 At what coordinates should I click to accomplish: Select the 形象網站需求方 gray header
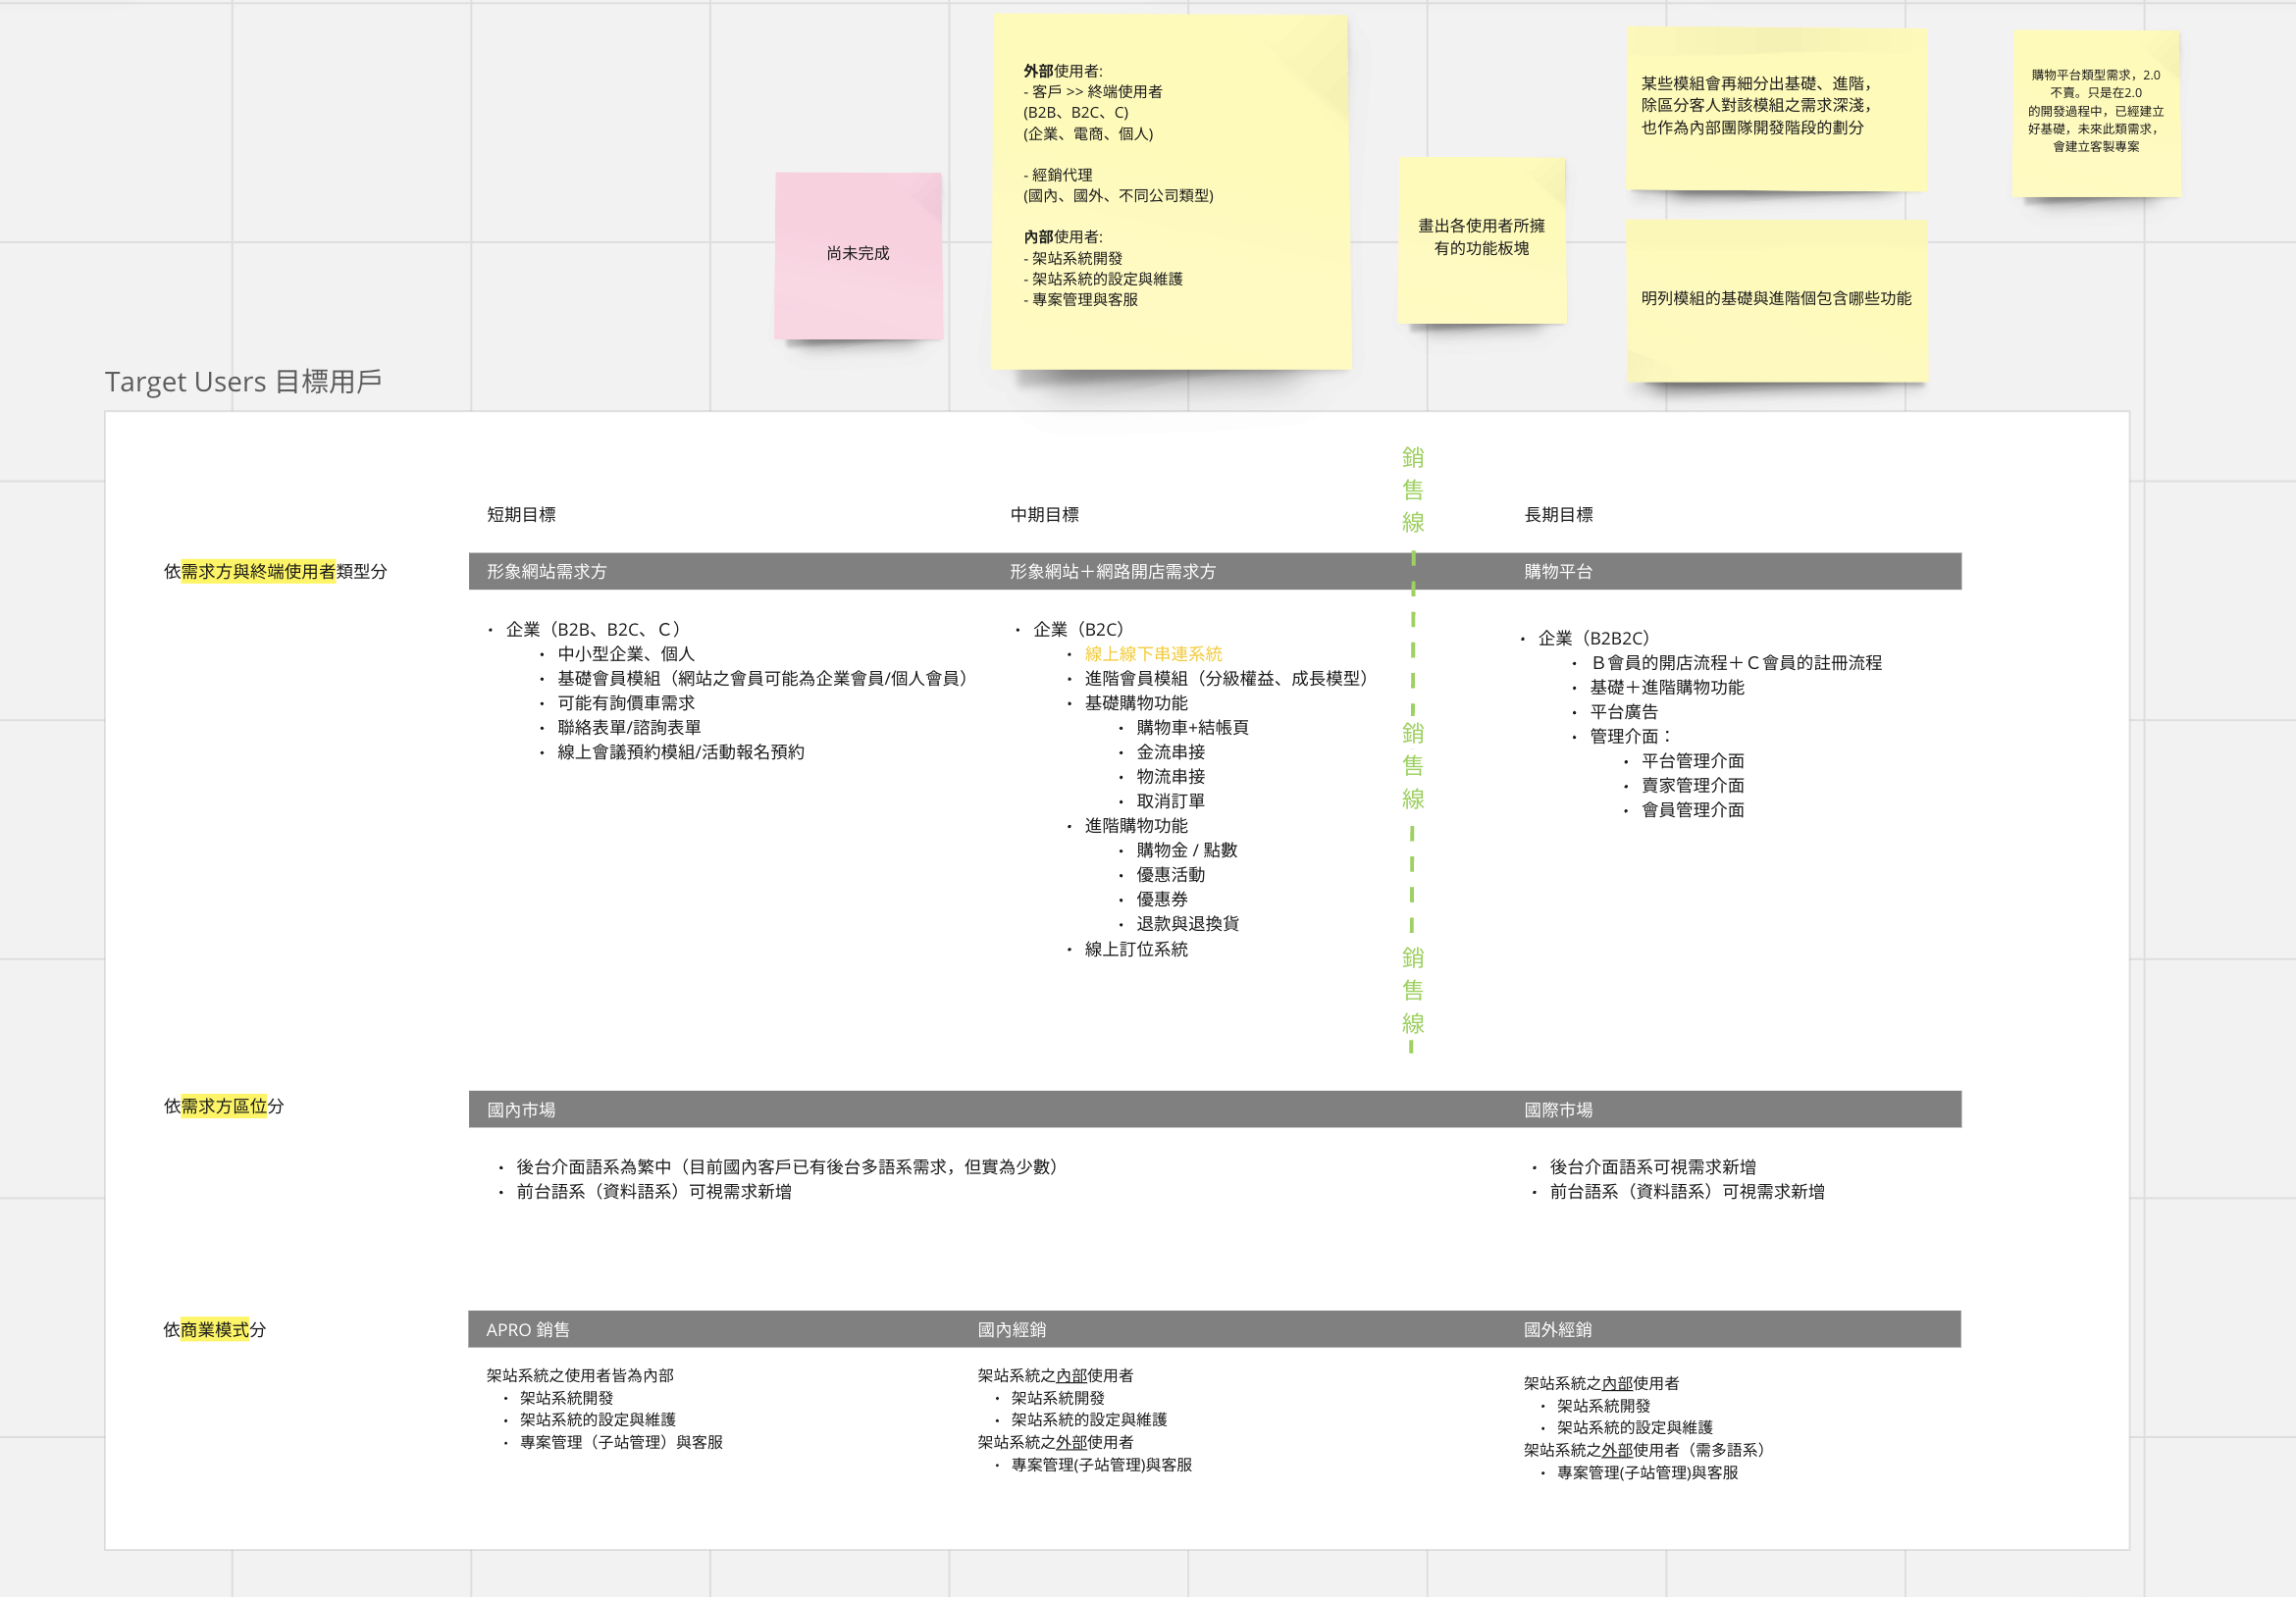(x=547, y=572)
